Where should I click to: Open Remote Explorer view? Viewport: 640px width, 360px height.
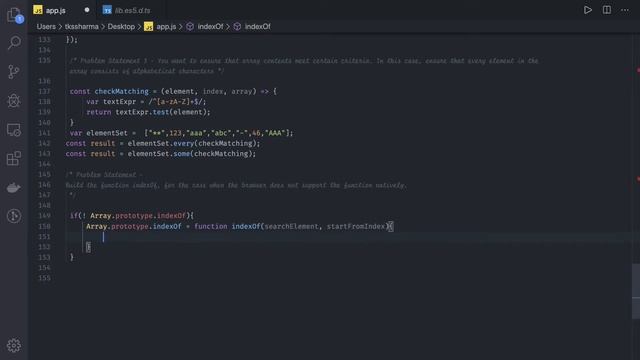tap(14, 130)
